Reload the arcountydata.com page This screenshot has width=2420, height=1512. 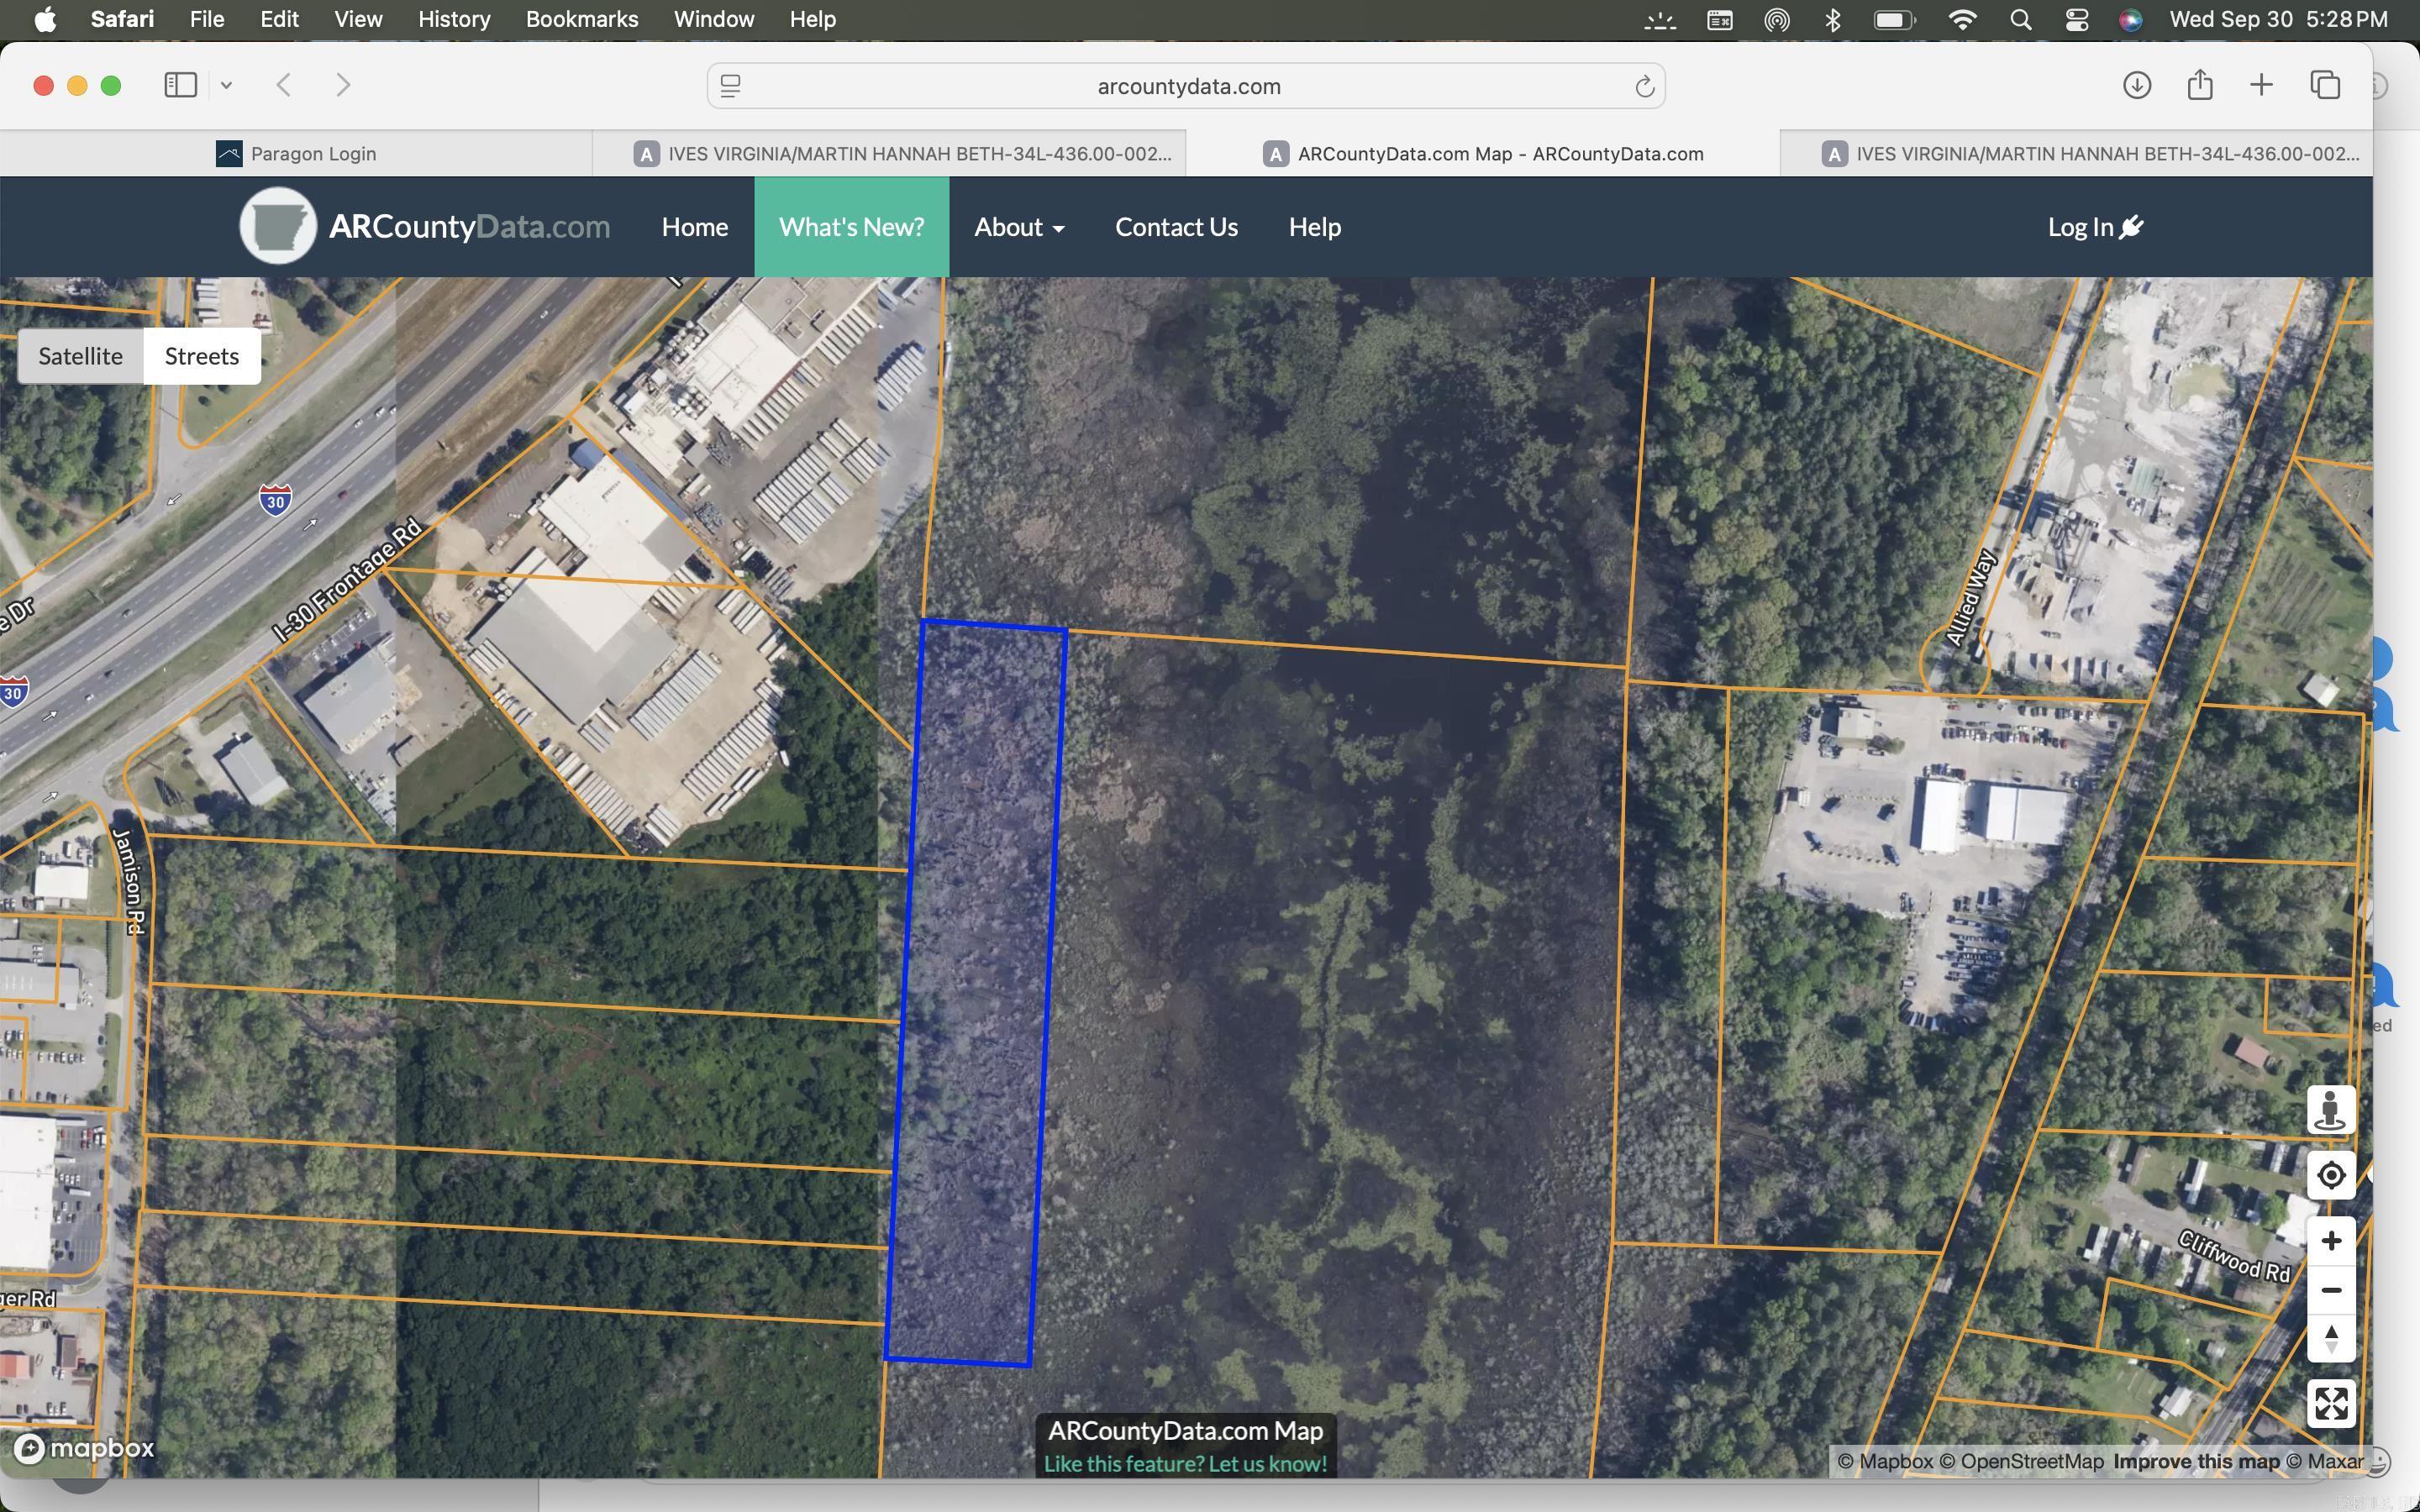coord(1644,86)
